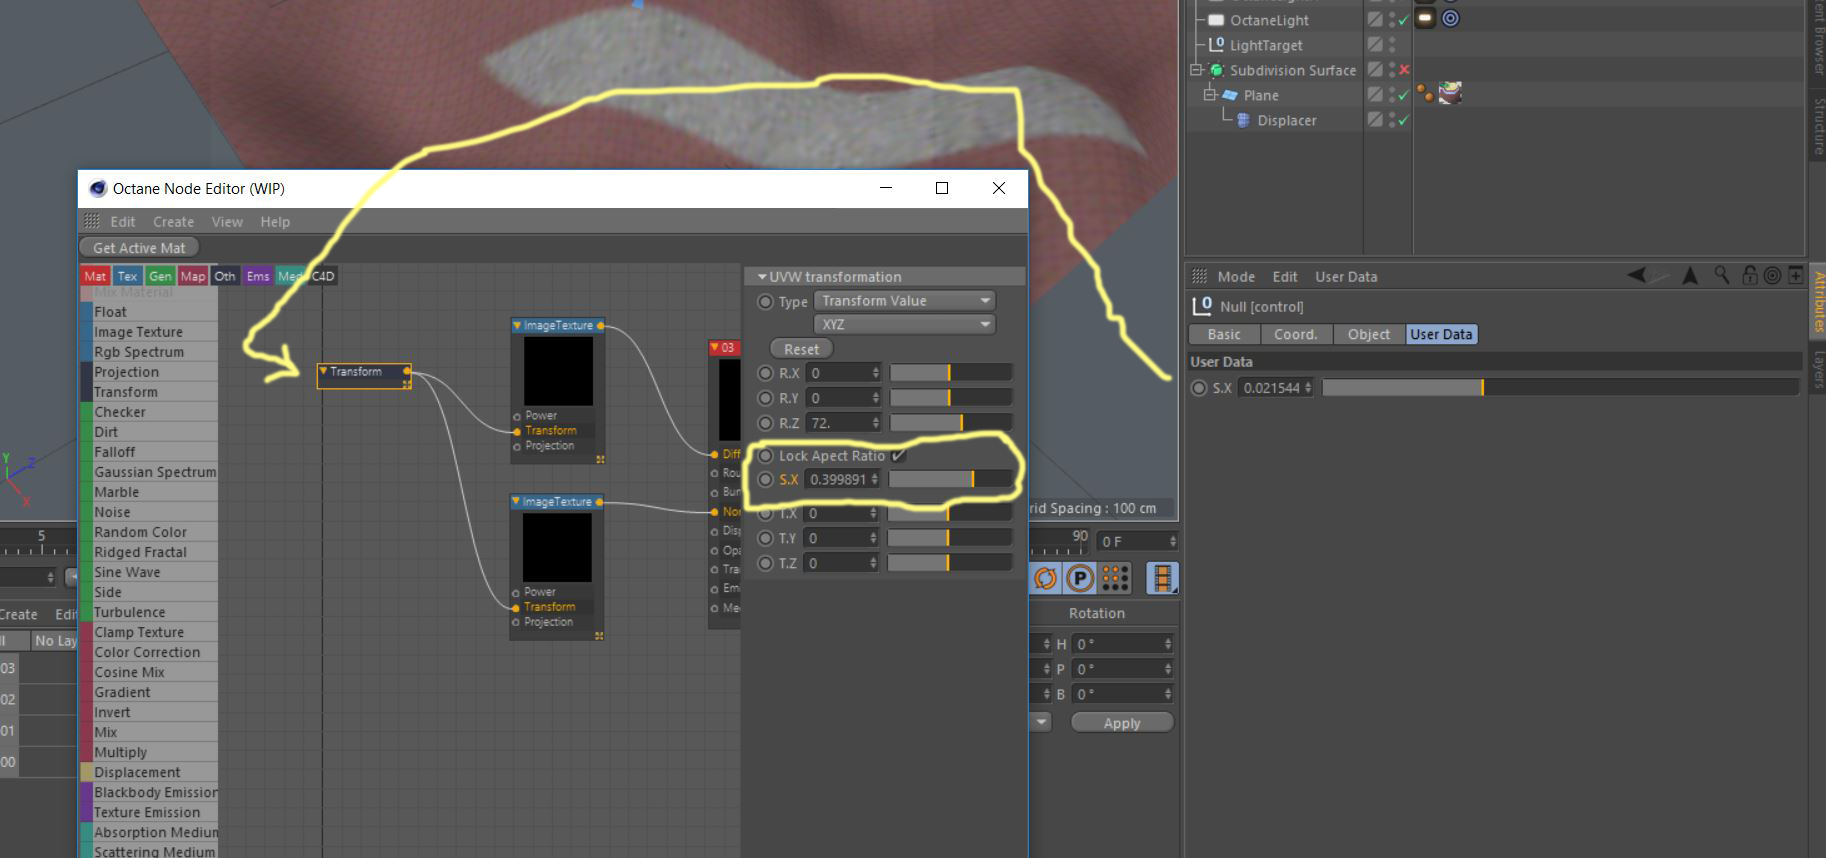Toggle the lock icon in Attributes panel
Viewport: 1826px width, 858px height.
pos(1749,275)
